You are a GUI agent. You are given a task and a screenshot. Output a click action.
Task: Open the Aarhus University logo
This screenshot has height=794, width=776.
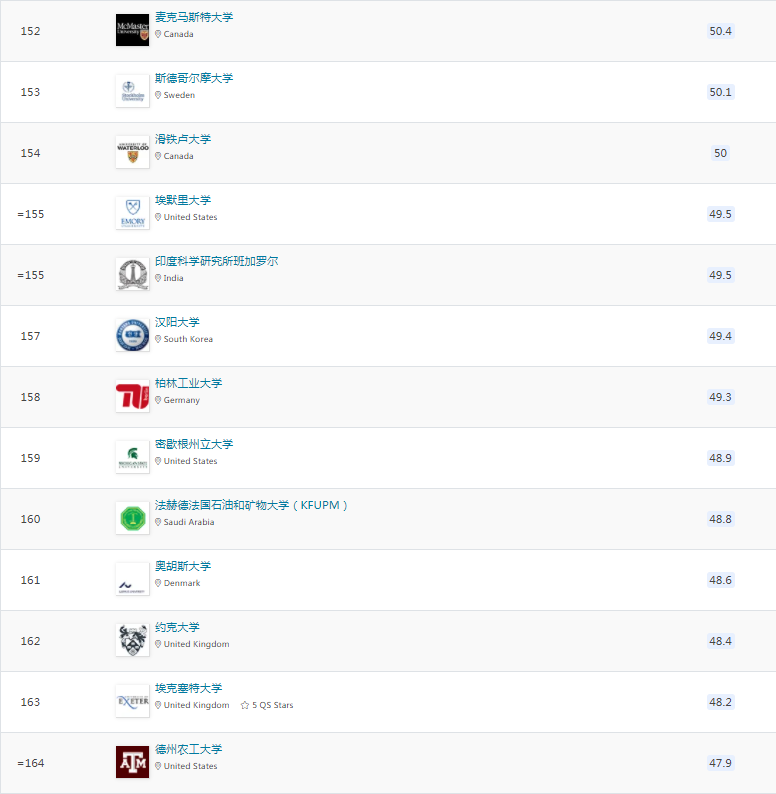coord(132,579)
